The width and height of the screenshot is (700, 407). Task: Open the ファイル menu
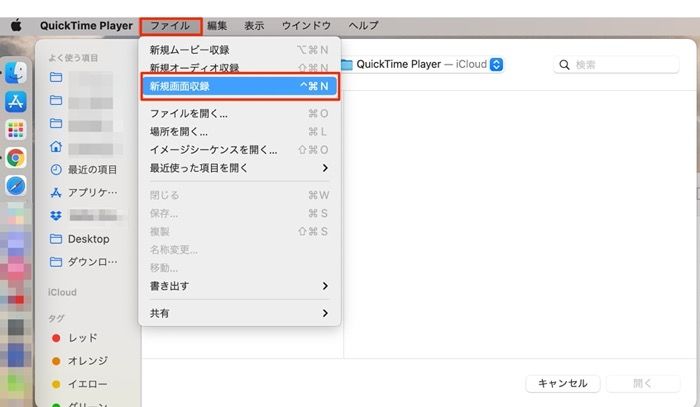(171, 26)
